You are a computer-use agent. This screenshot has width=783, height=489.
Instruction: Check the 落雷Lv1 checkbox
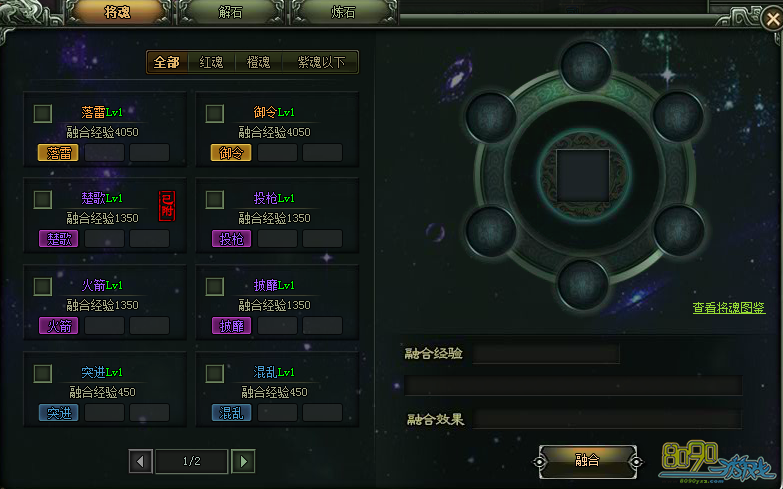[x=43, y=113]
